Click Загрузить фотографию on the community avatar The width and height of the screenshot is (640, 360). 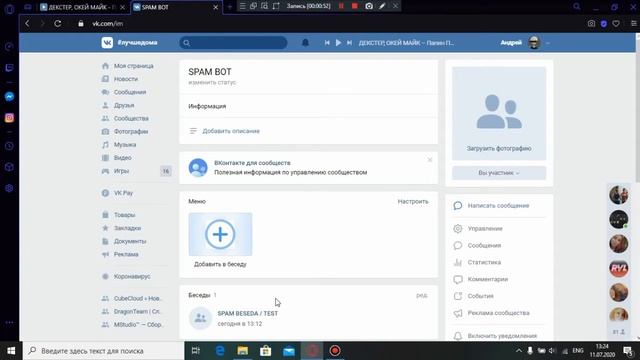pos(499,149)
